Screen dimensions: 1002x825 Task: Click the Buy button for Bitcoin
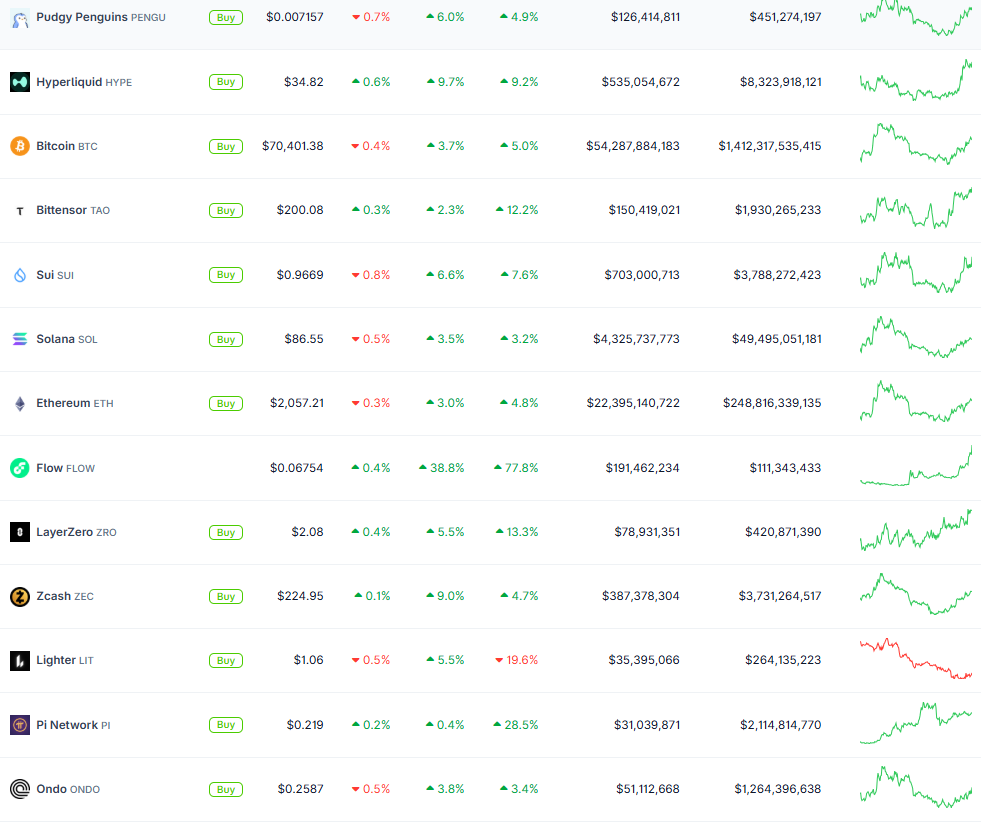[x=225, y=146]
